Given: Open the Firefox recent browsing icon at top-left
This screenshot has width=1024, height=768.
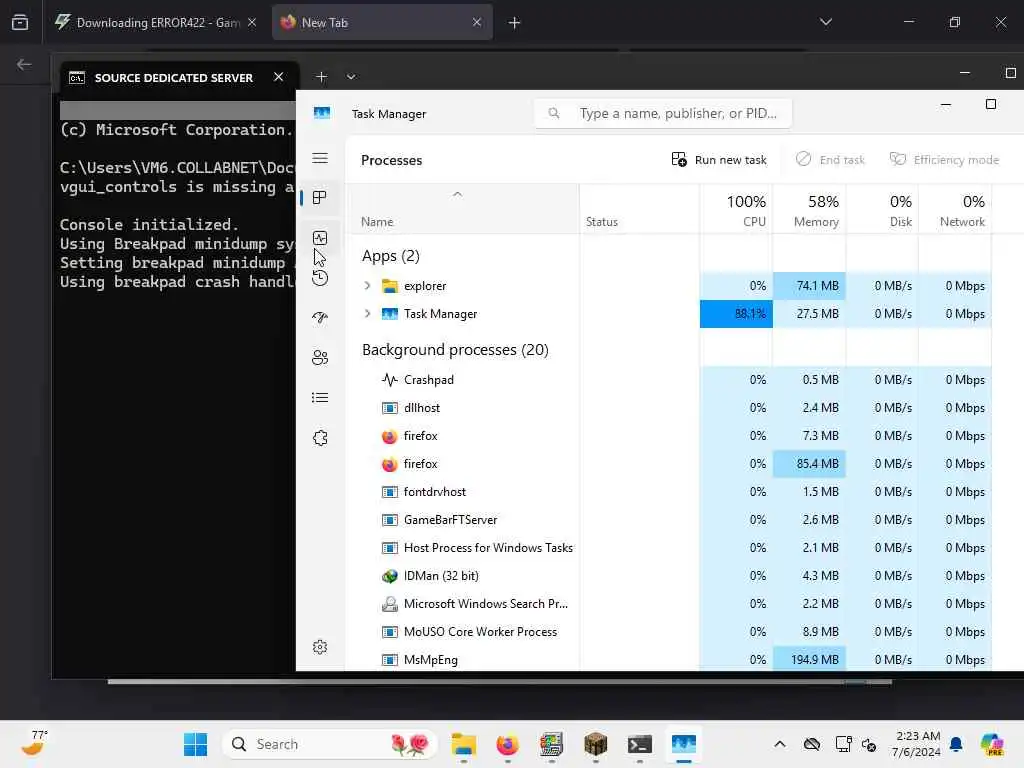Looking at the screenshot, I should tap(20, 22).
